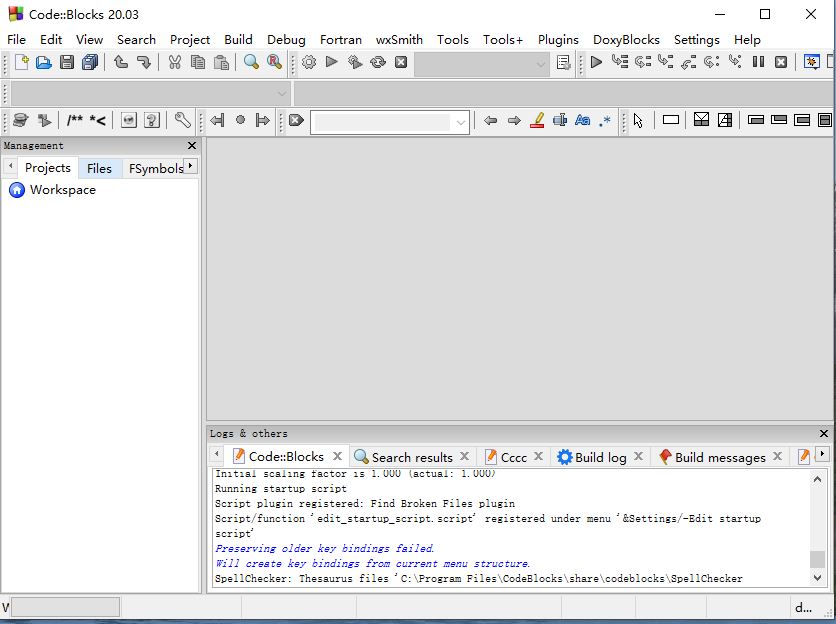The height and width of the screenshot is (624, 836).
Task: Reveal previous log tabs via left arrow
Action: 216,454
